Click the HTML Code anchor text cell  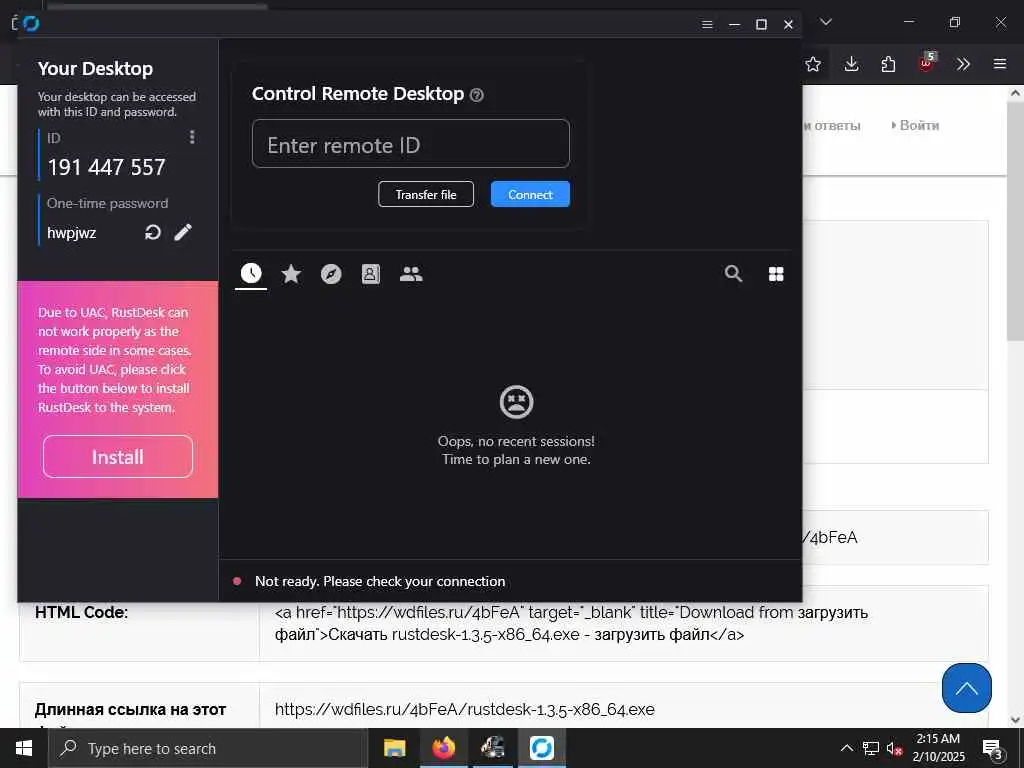coord(623,623)
